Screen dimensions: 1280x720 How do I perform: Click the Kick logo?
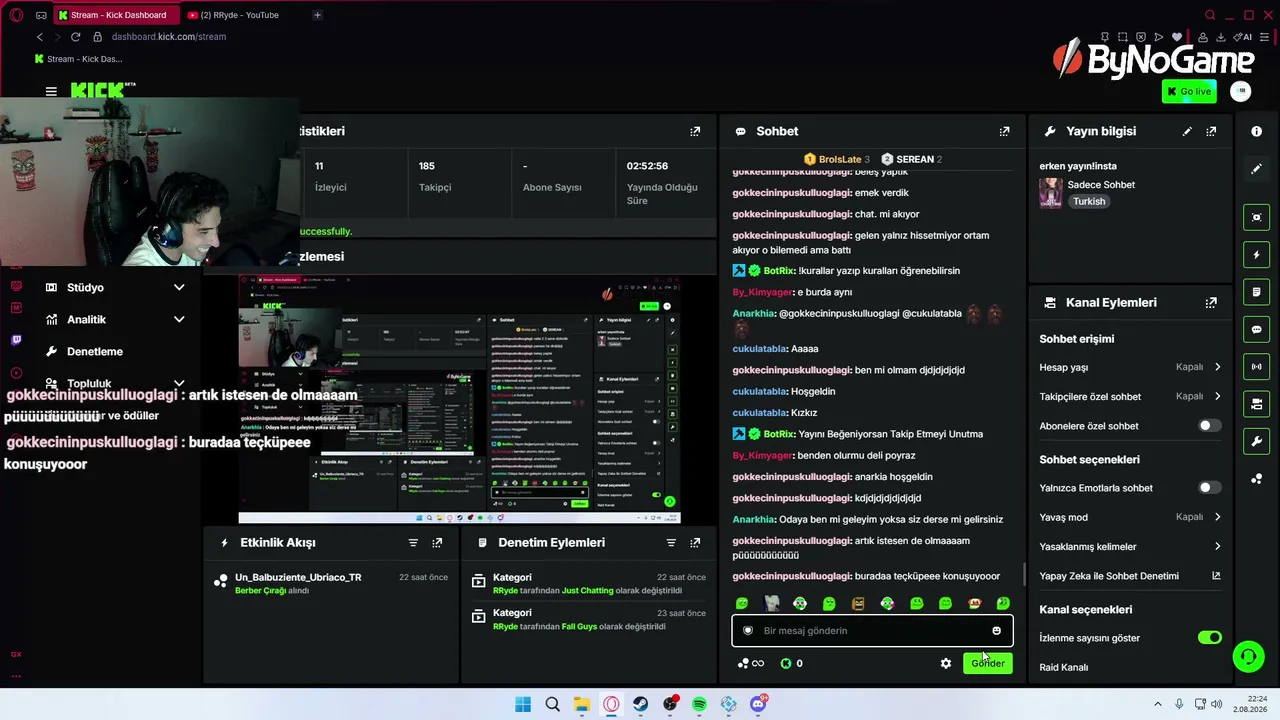tap(98, 91)
